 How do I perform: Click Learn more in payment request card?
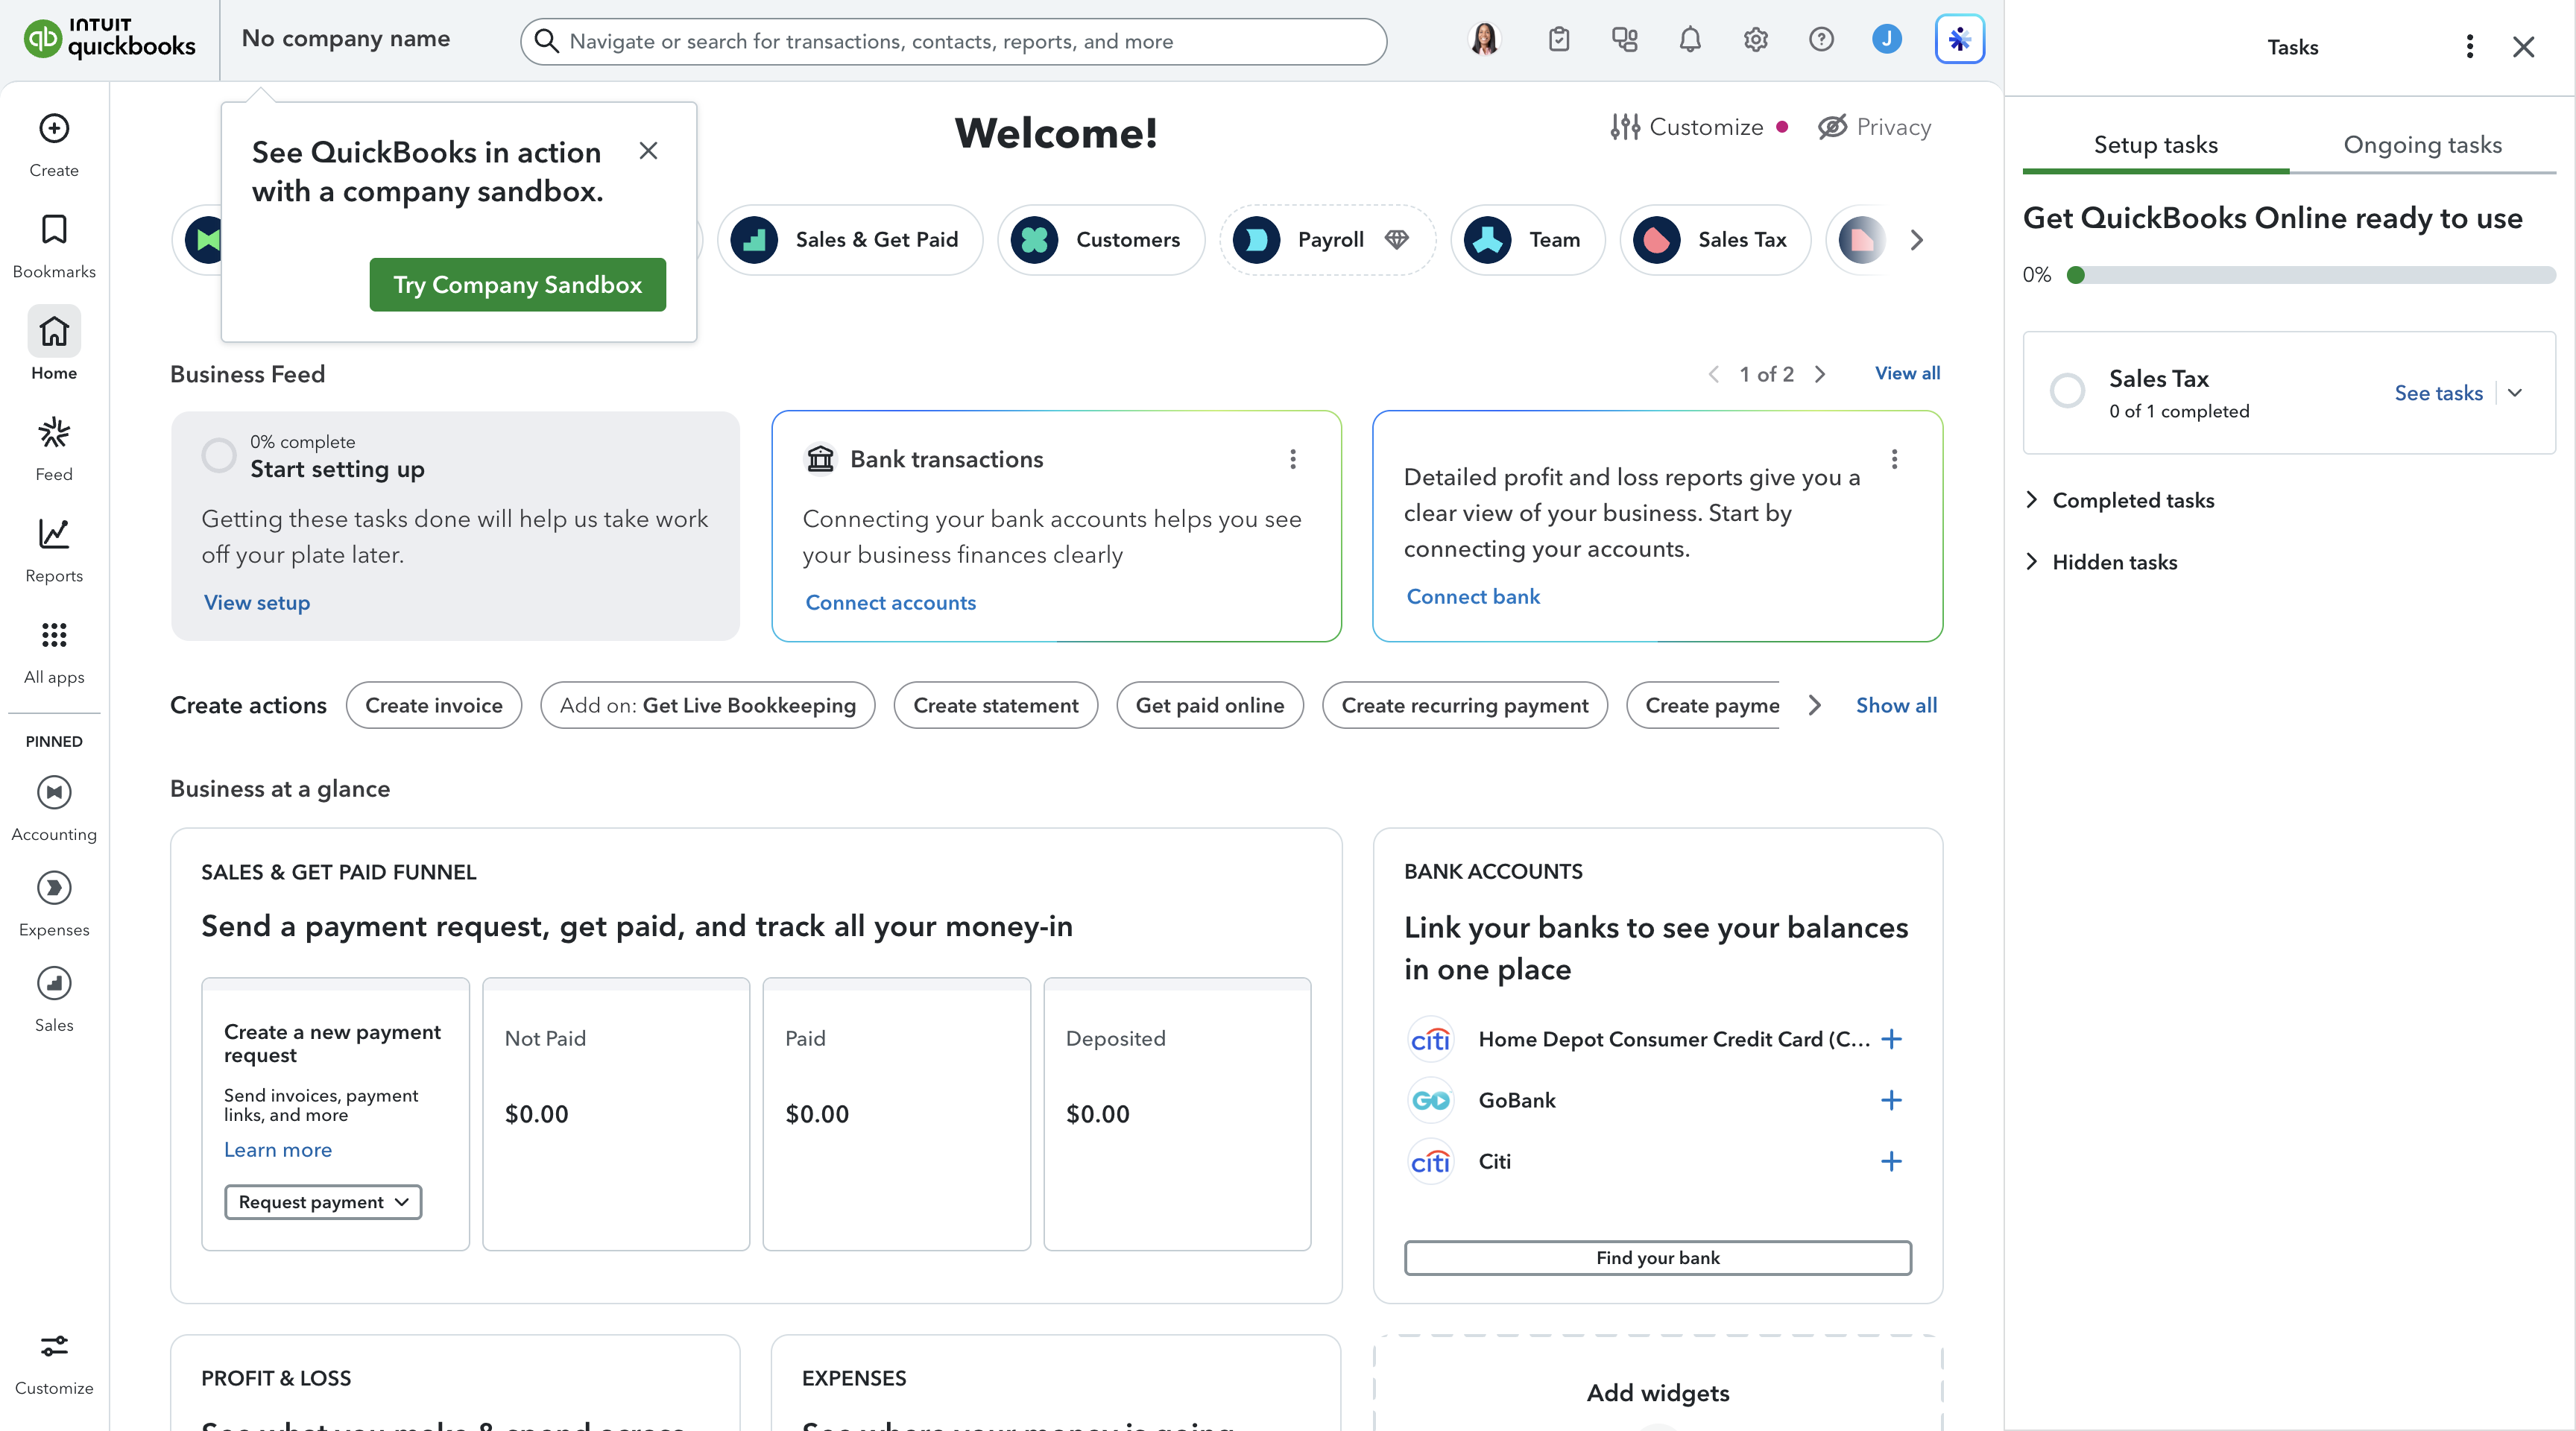[x=278, y=1150]
